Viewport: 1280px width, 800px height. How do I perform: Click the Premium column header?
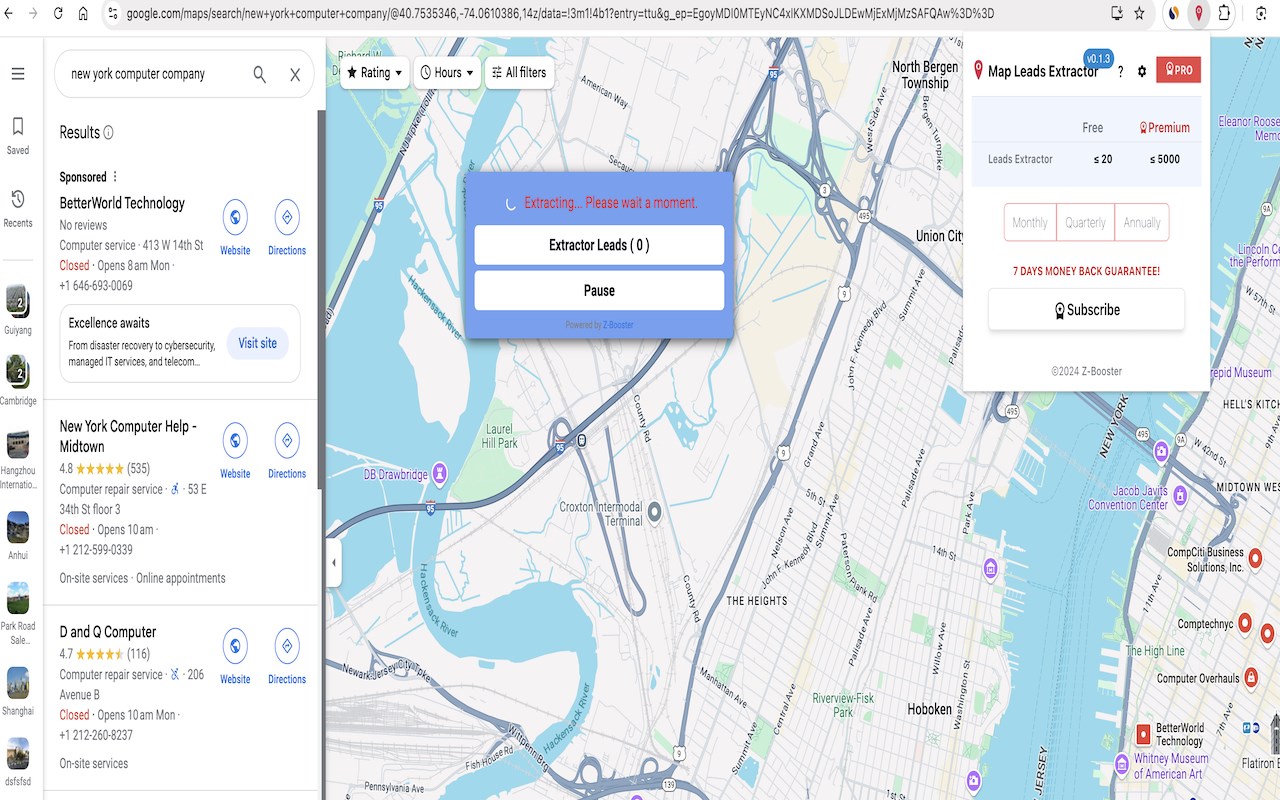coord(1164,128)
